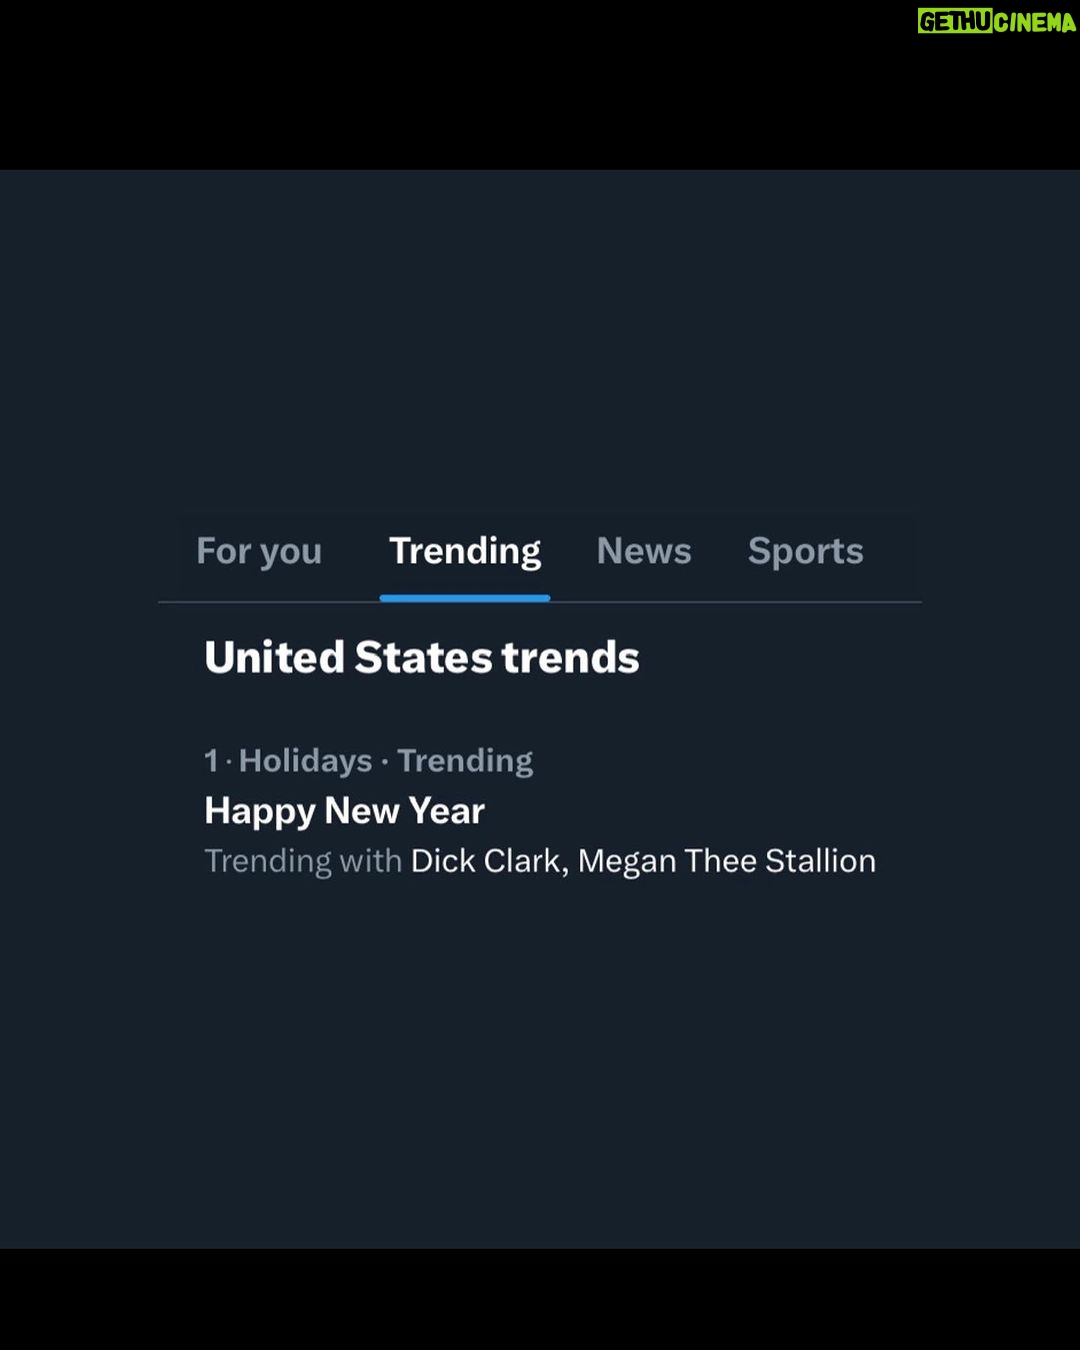Viewport: 1080px width, 1350px height.
Task: Click the word 'trends' in the heading
Action: pyautogui.click(x=571, y=658)
